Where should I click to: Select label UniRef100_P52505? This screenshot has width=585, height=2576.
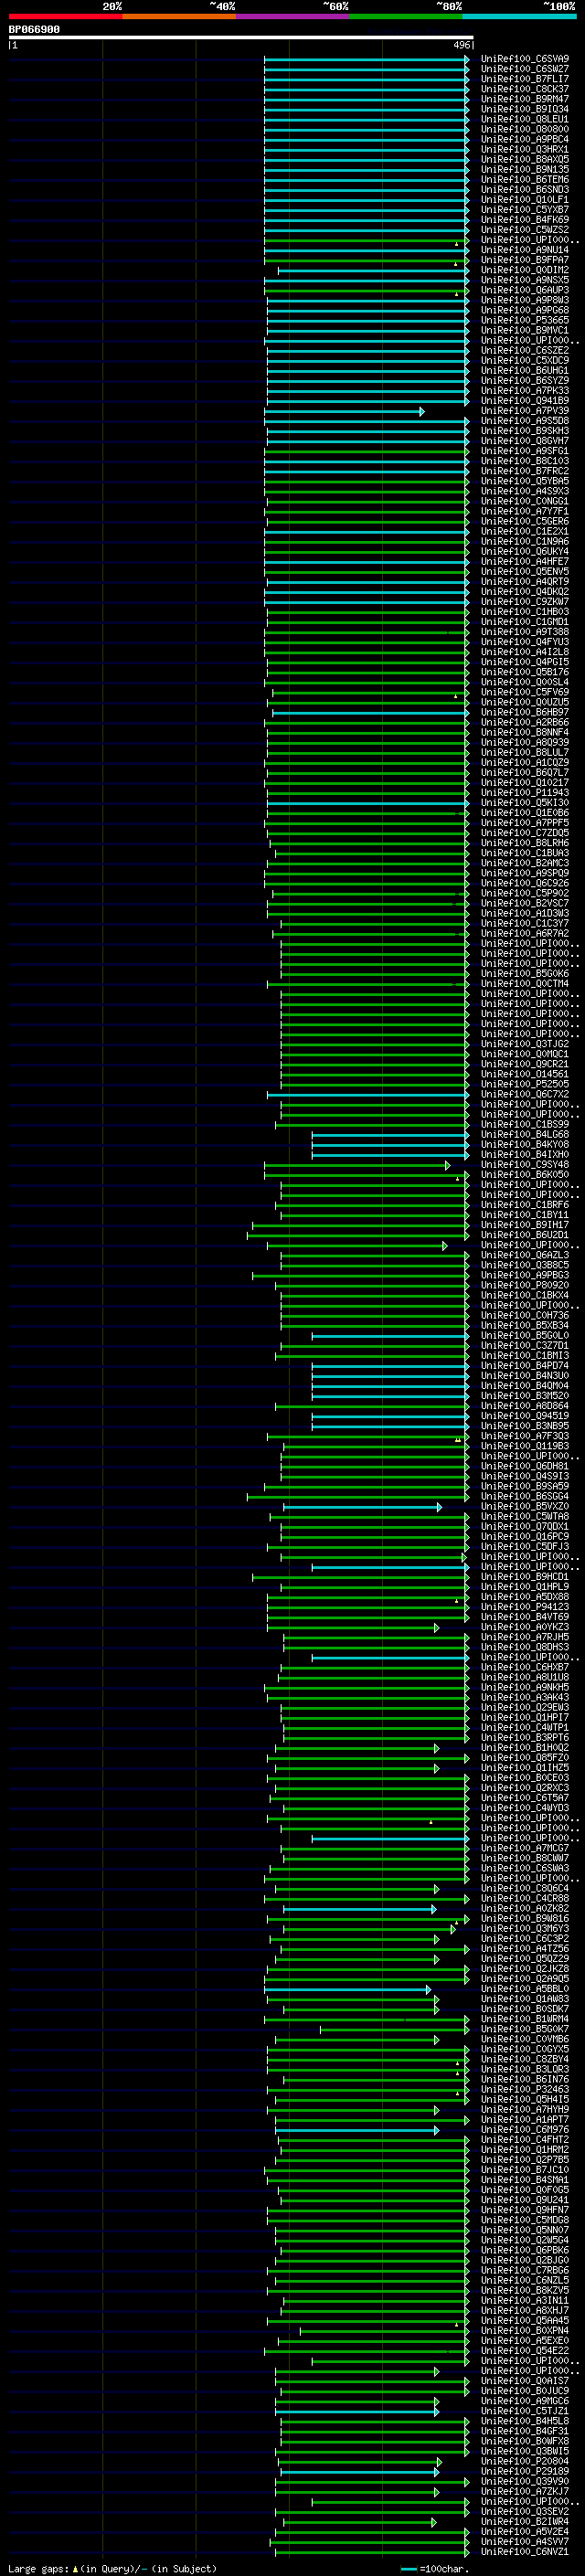524,1085
